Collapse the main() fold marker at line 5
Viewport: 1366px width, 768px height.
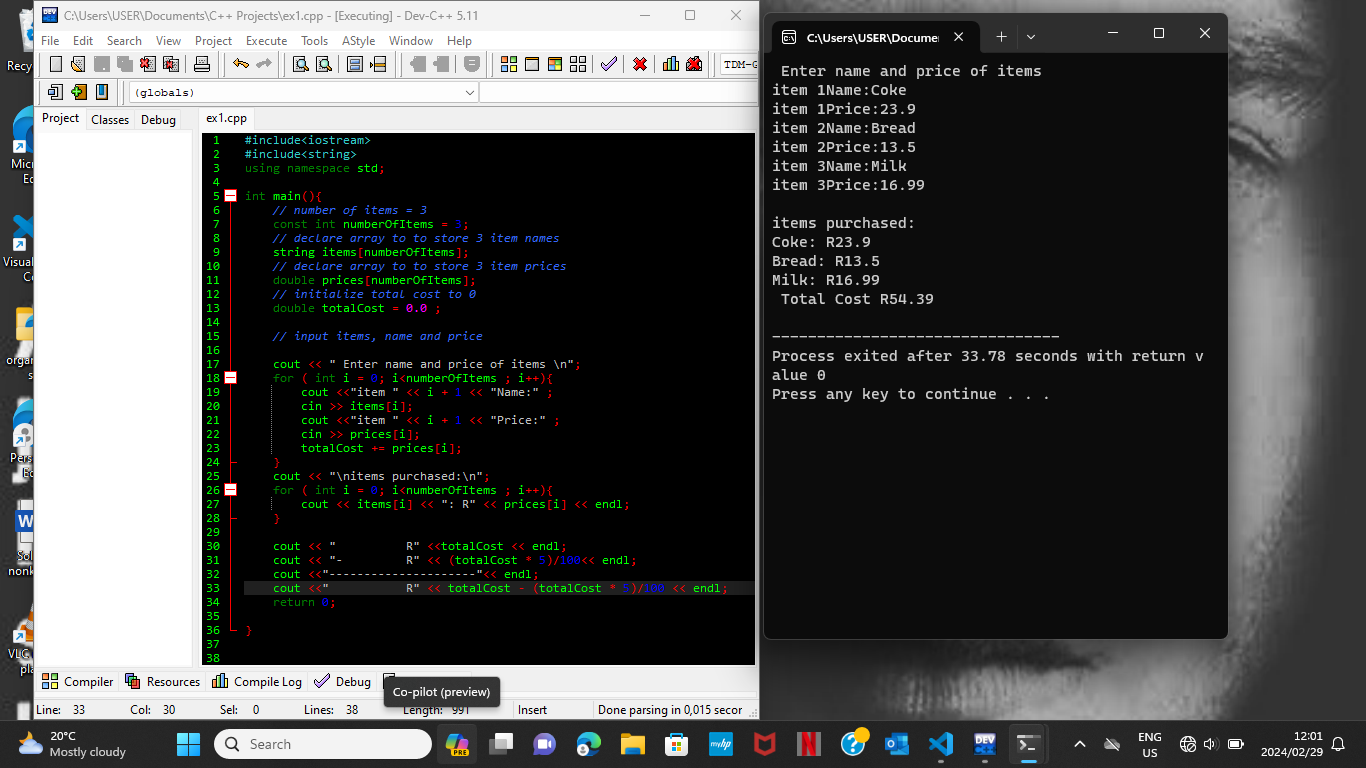point(230,196)
